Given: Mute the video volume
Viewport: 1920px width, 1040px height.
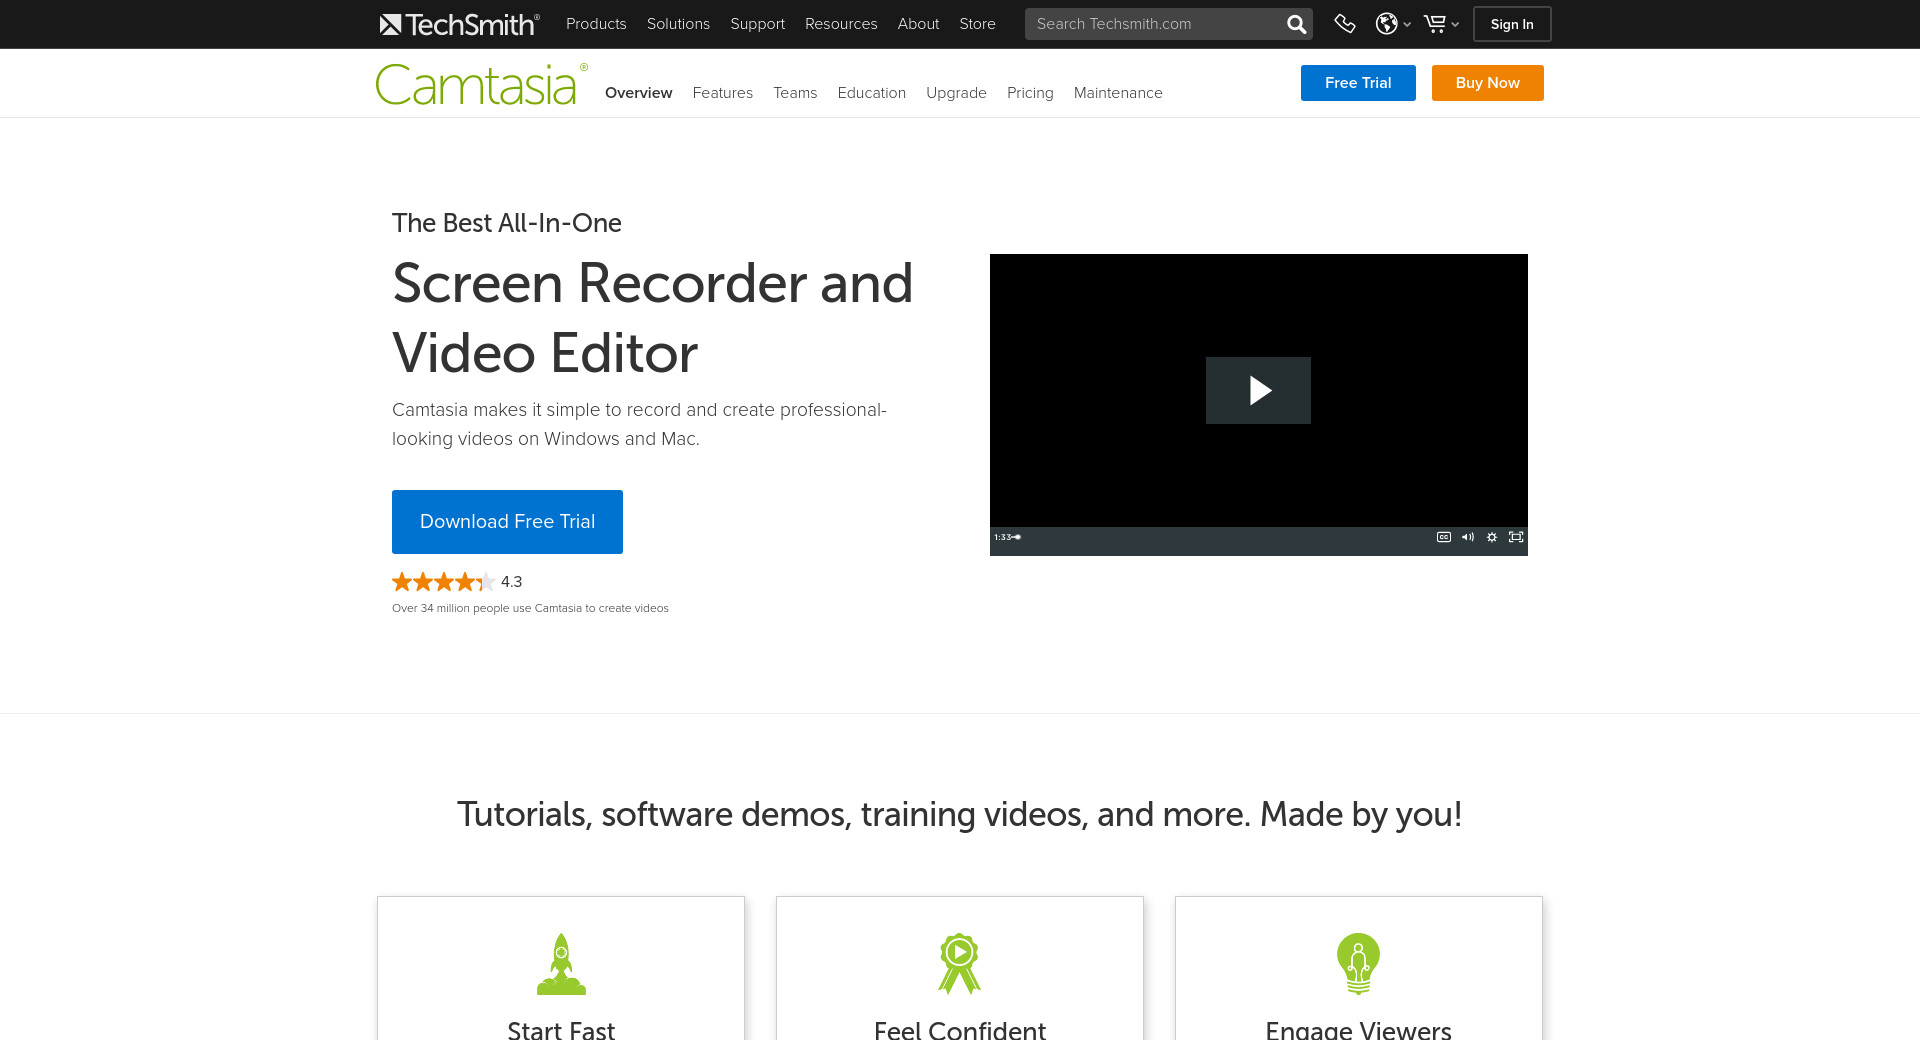Looking at the screenshot, I should pyautogui.click(x=1468, y=537).
